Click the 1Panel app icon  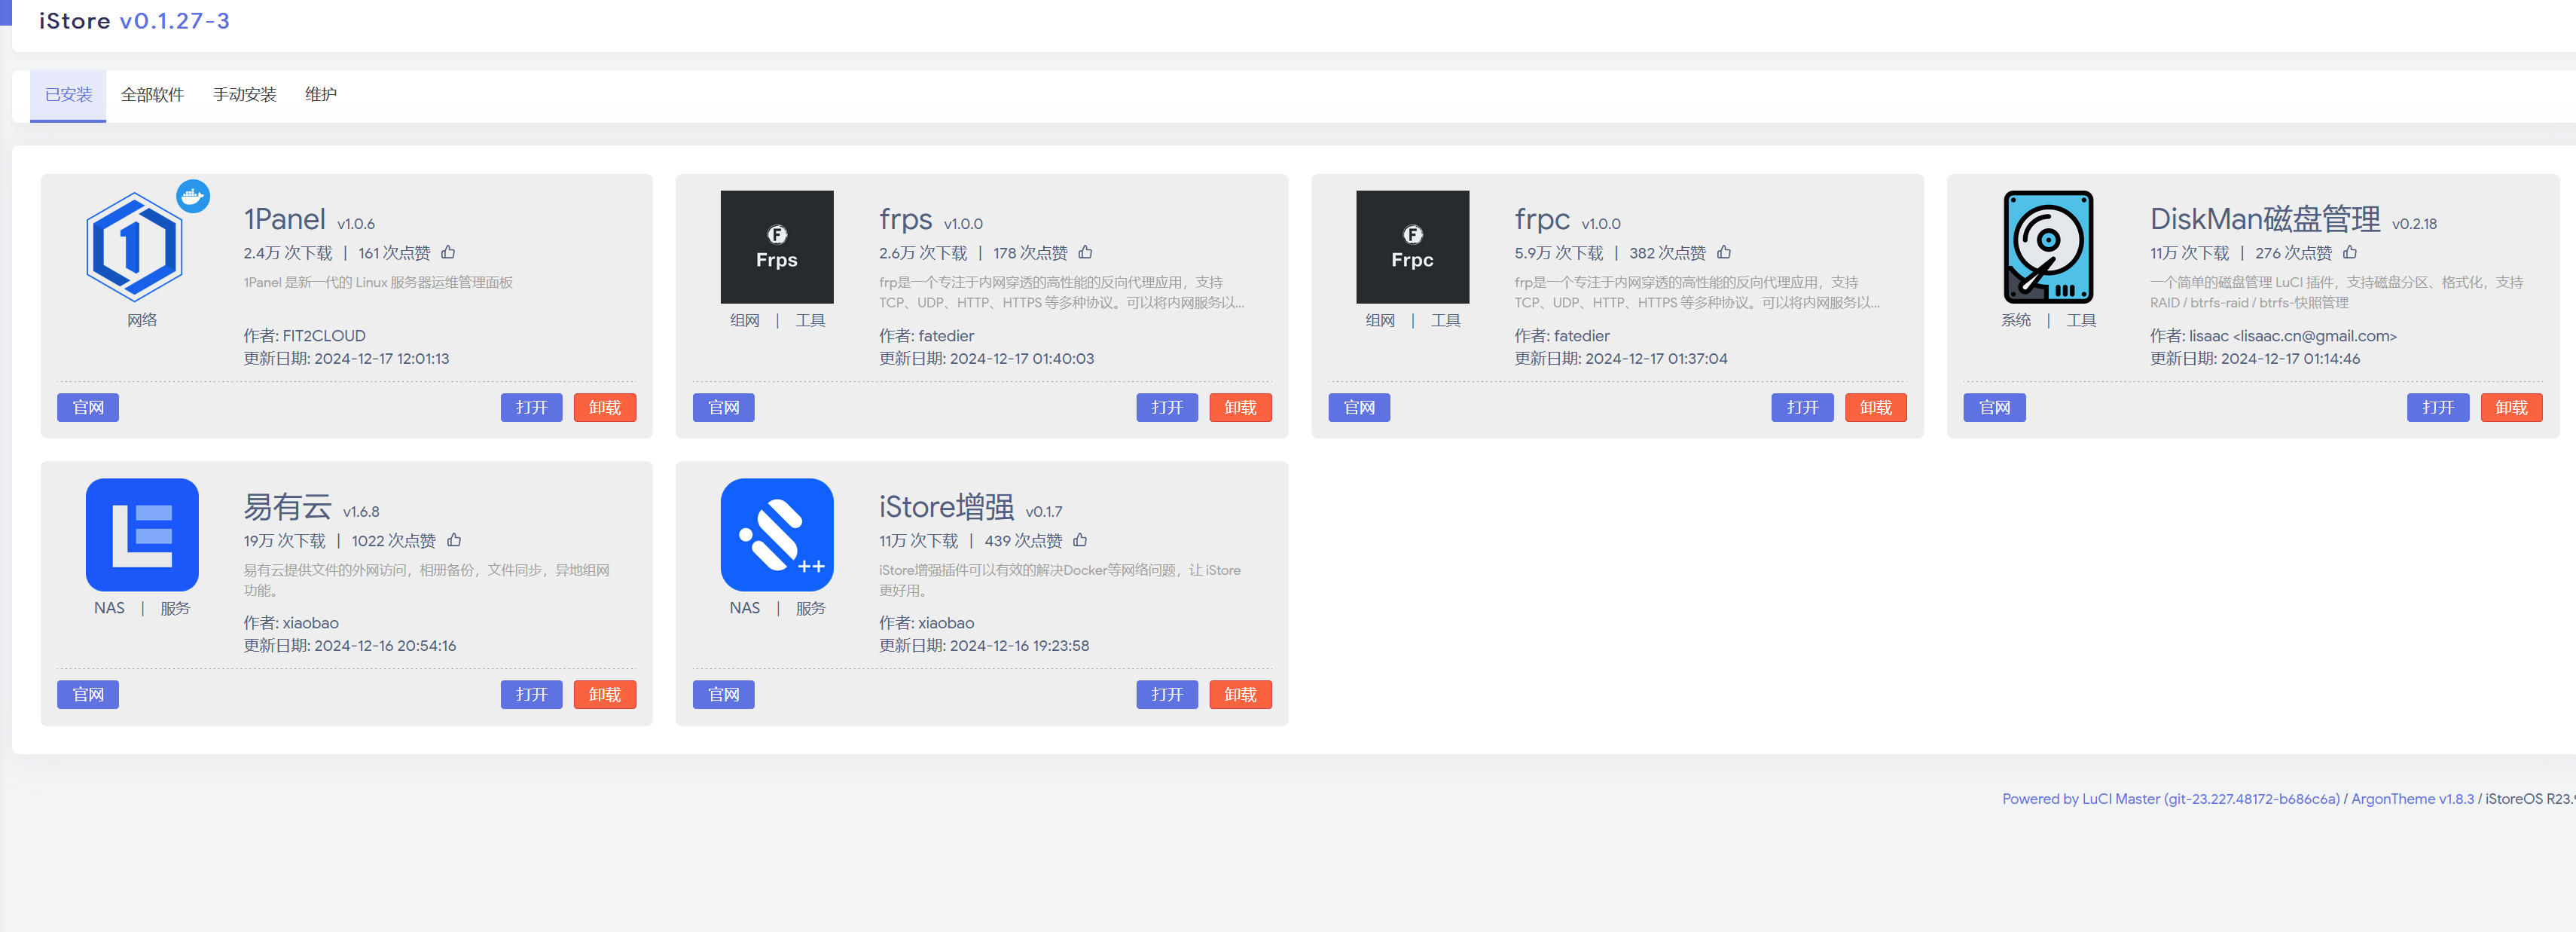click(134, 247)
